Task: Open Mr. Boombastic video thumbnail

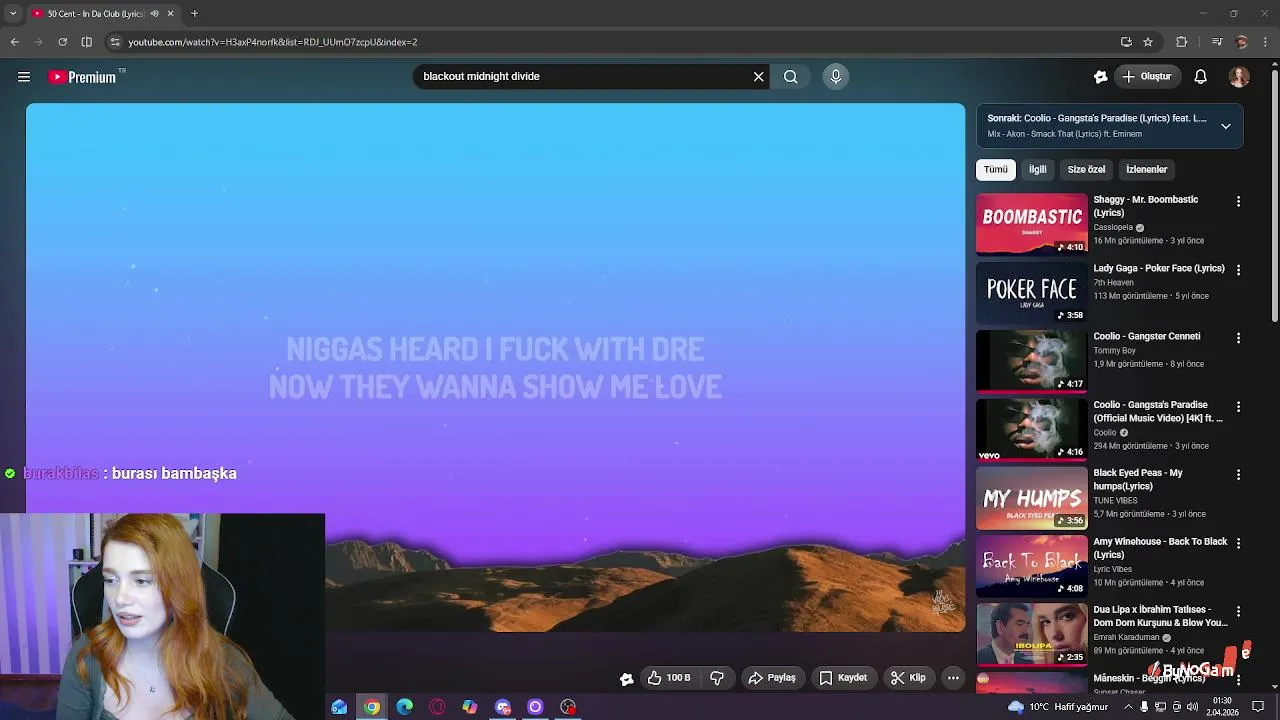Action: (1031, 224)
